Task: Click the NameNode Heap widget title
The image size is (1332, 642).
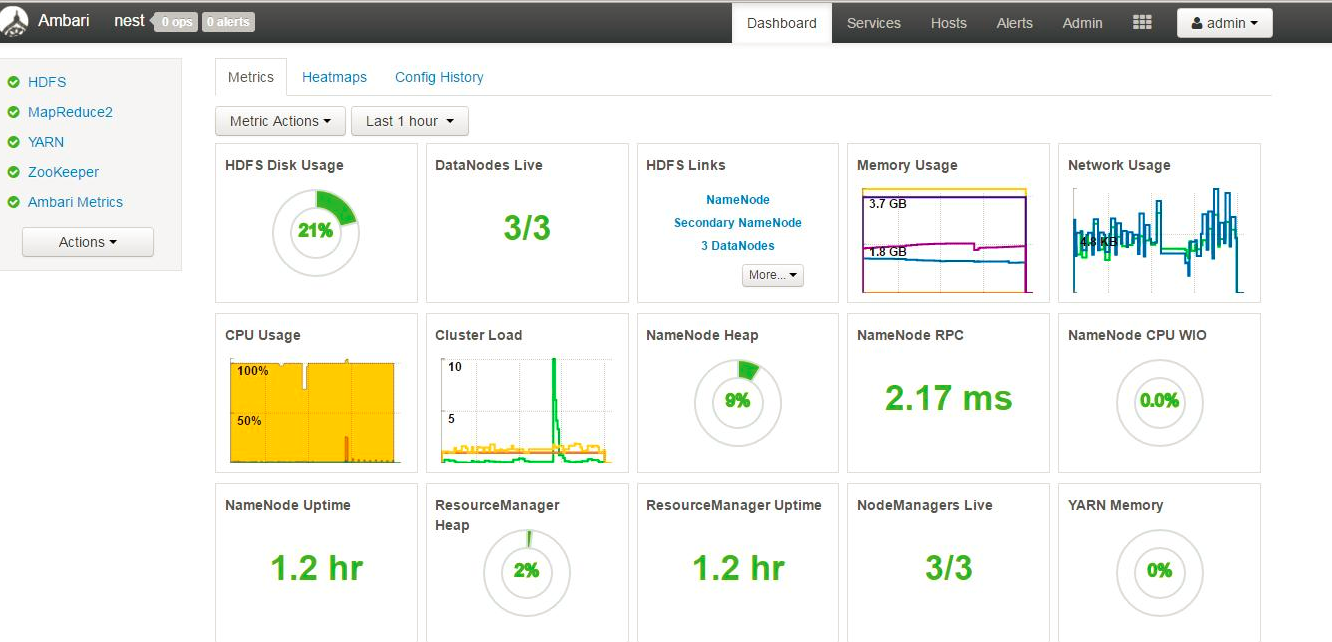Action: point(702,335)
